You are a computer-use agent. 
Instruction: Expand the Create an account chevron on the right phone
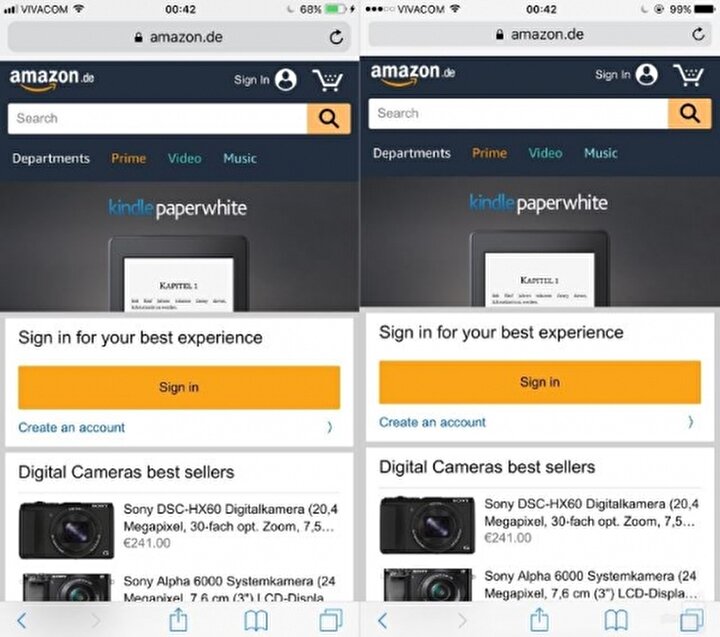pos(691,422)
